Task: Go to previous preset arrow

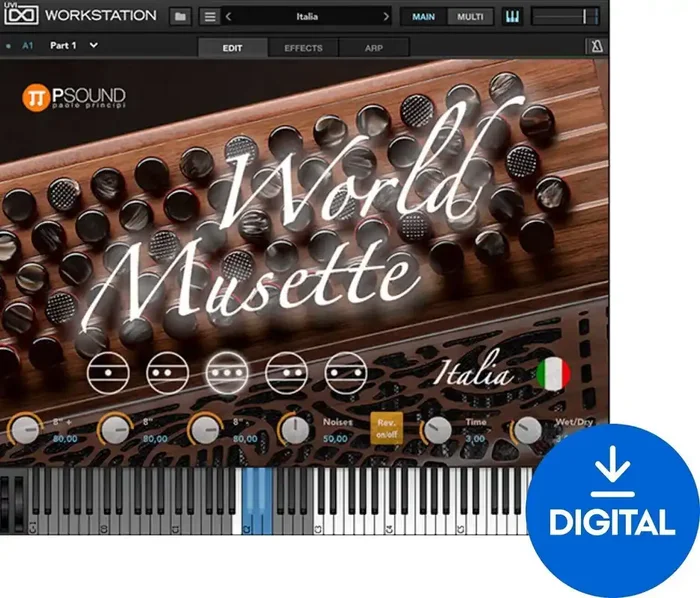Action: (x=229, y=17)
